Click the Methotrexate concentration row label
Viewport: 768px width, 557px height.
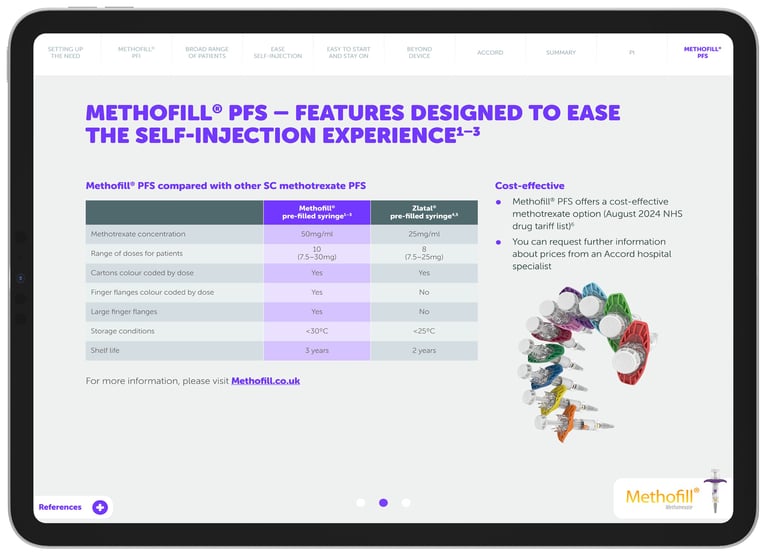138,234
